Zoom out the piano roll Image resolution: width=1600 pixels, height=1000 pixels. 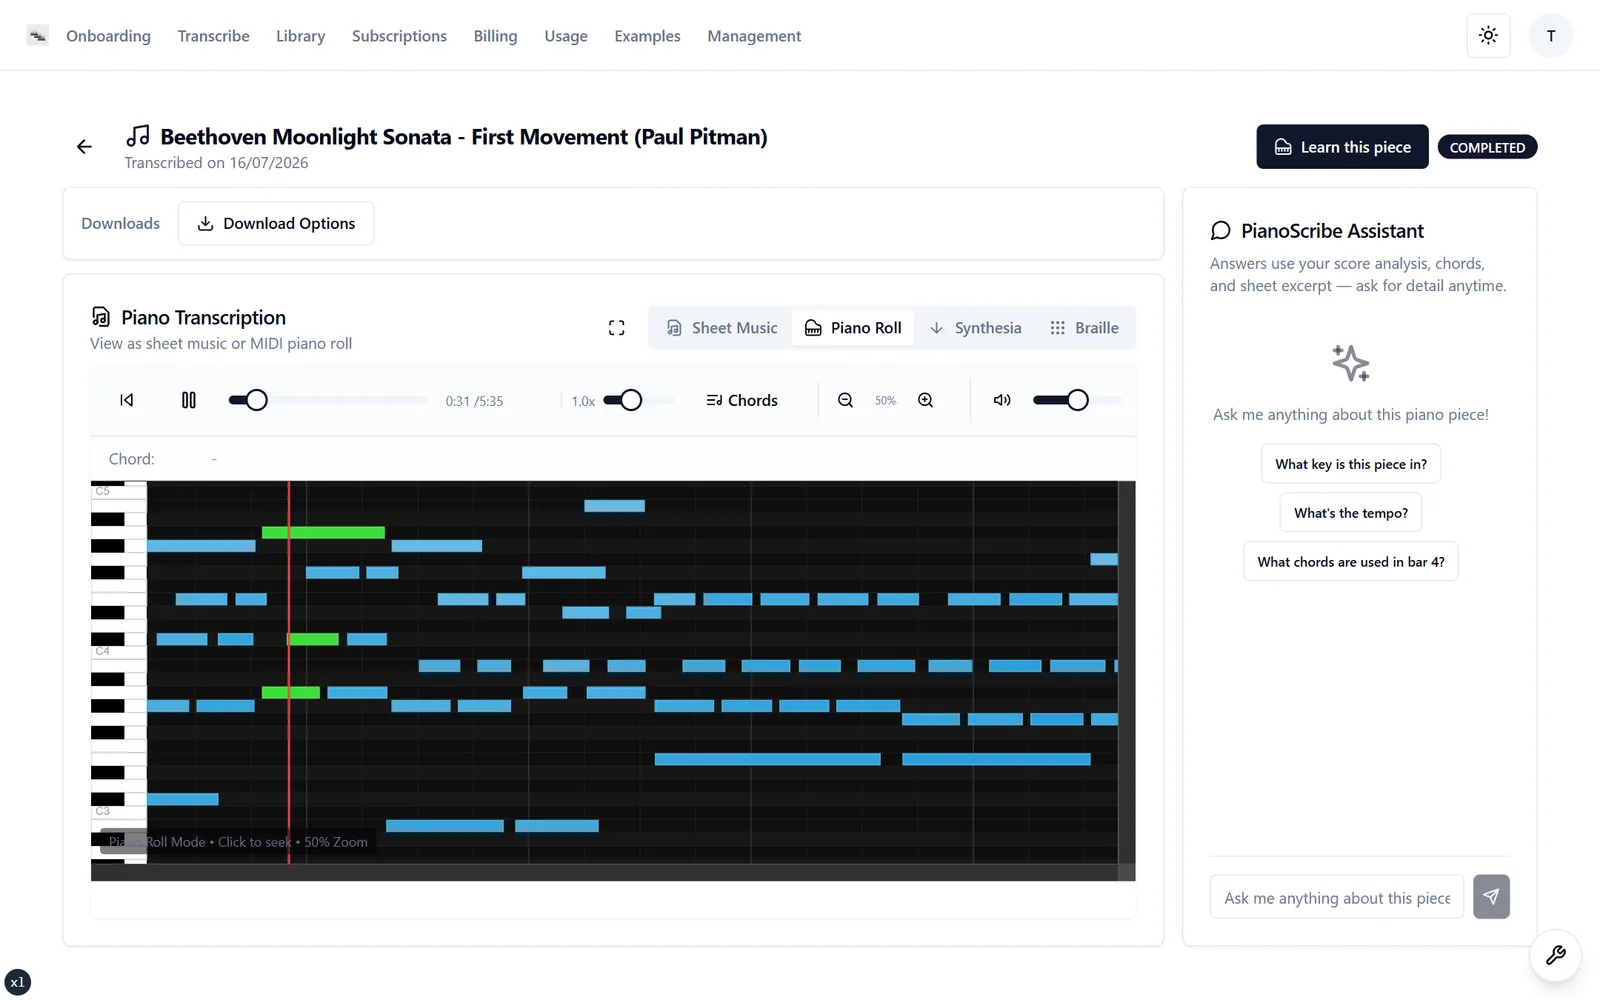845,400
